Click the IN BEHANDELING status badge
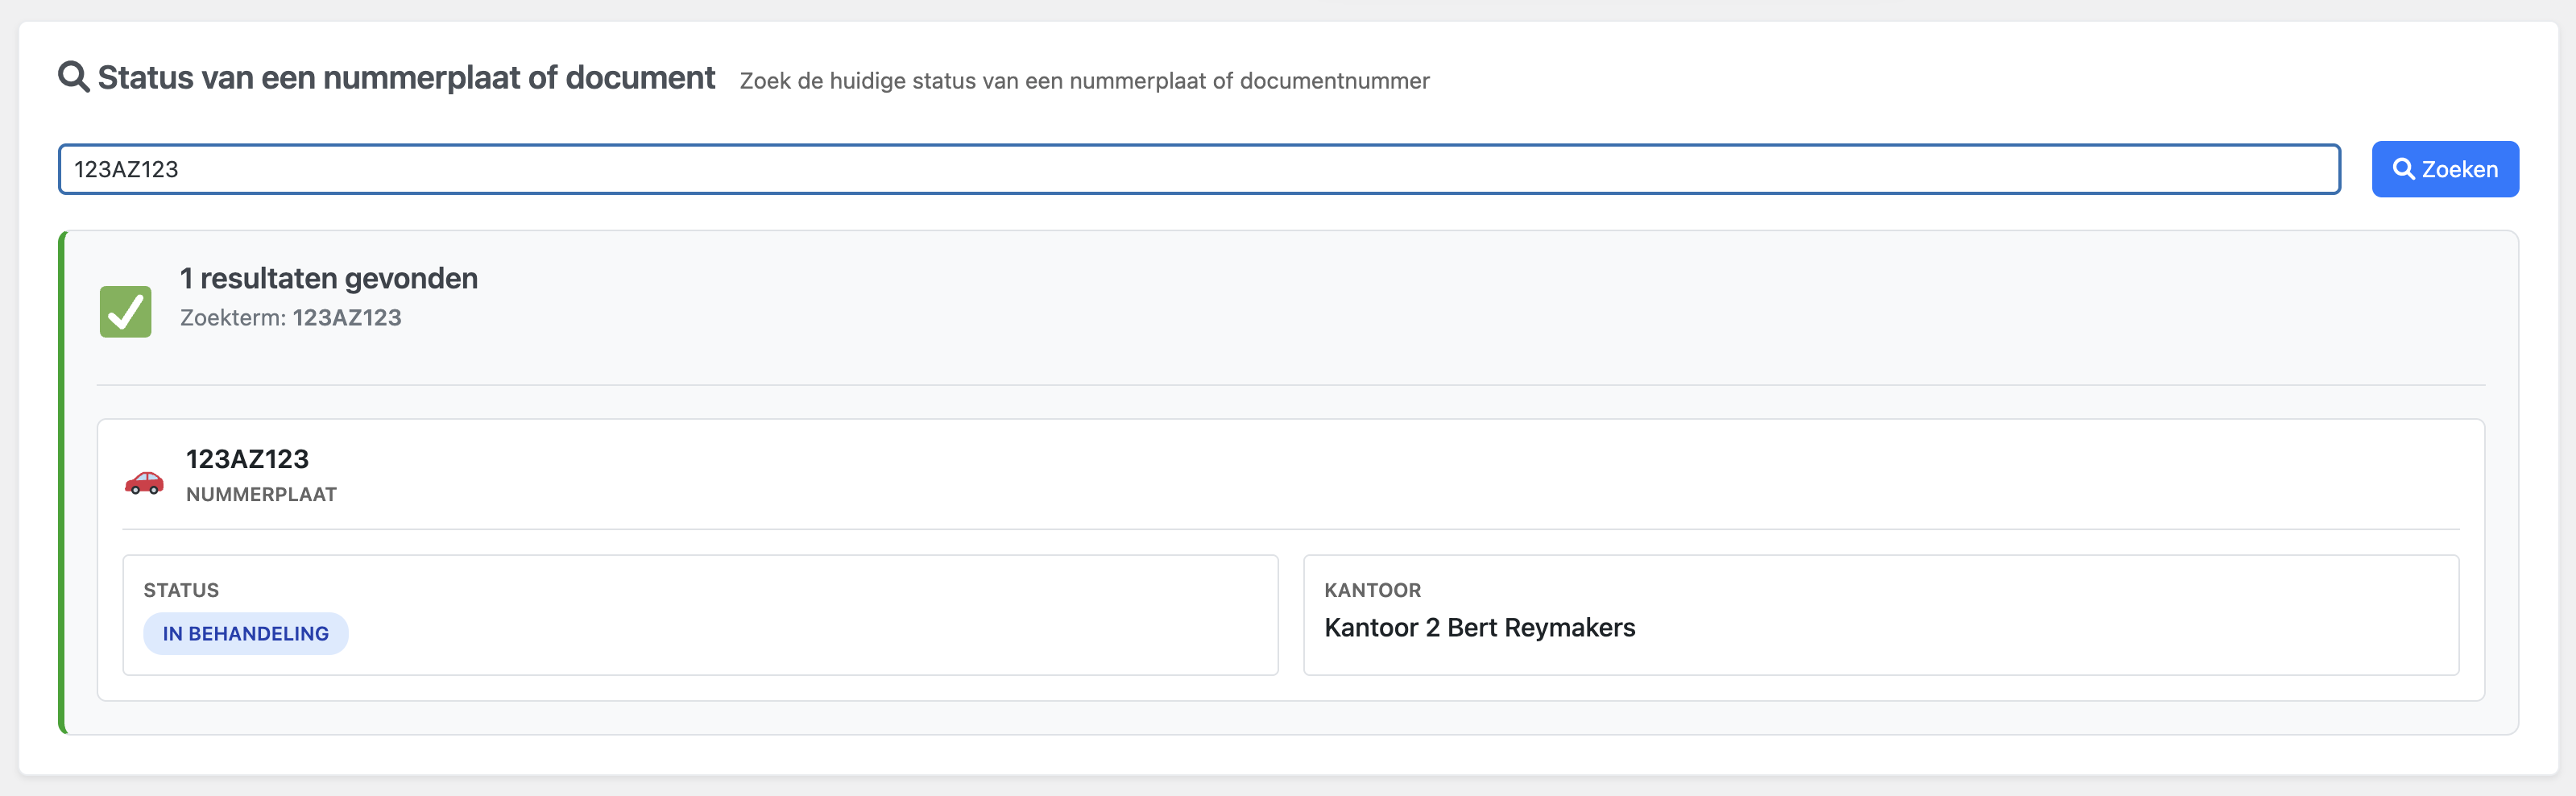Viewport: 2576px width, 796px height. (246, 633)
